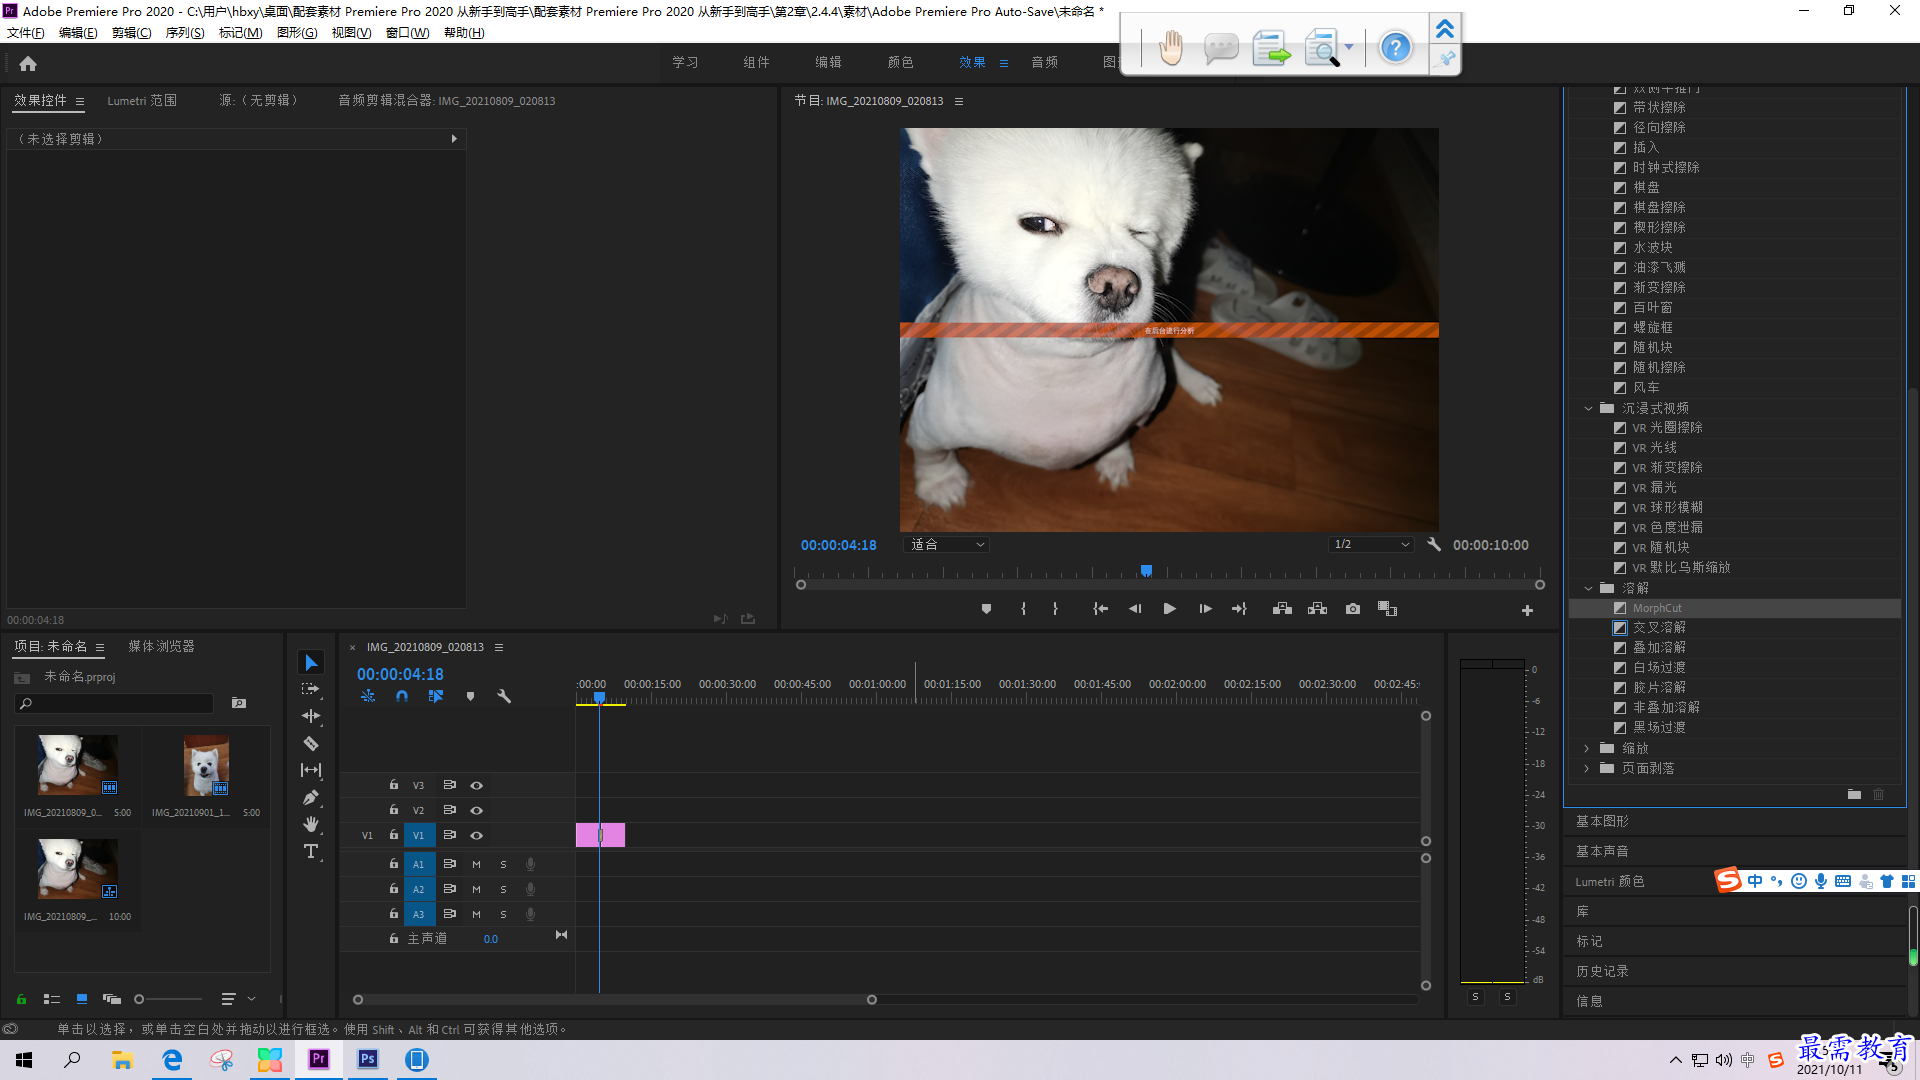Open the 基本图形 panel
Screen dimensions: 1920x1080
pyautogui.click(x=1602, y=821)
